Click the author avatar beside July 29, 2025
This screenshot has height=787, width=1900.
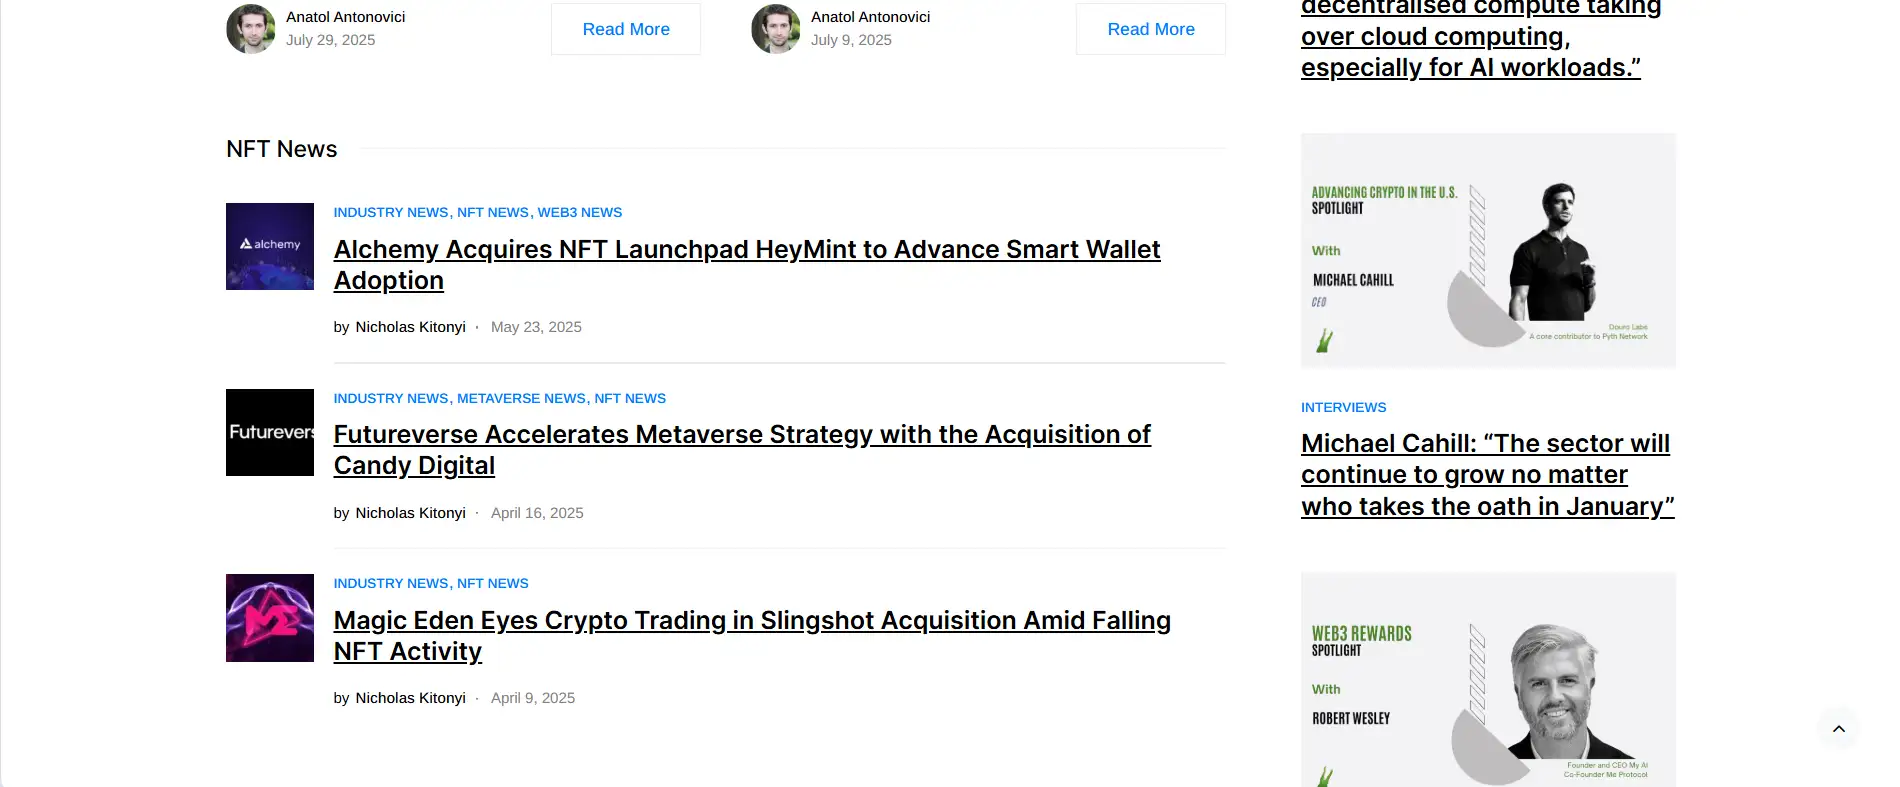pos(251,29)
